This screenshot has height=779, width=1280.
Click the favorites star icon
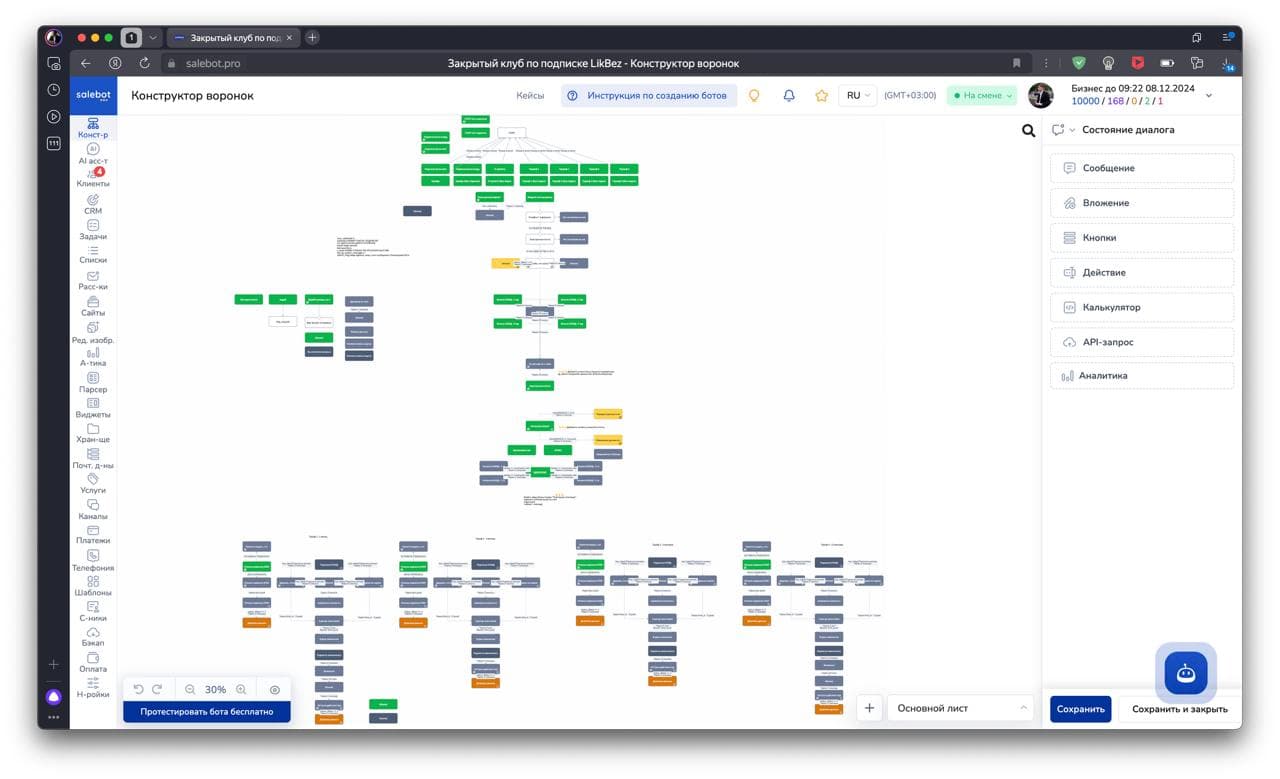pyautogui.click(x=821, y=96)
